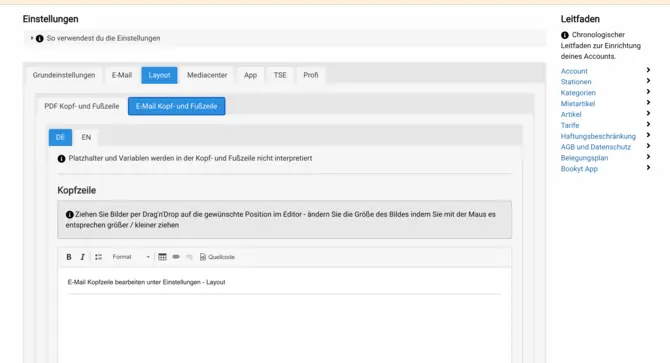
Task: Click the Einstellungen page heading
Action: tap(50, 19)
